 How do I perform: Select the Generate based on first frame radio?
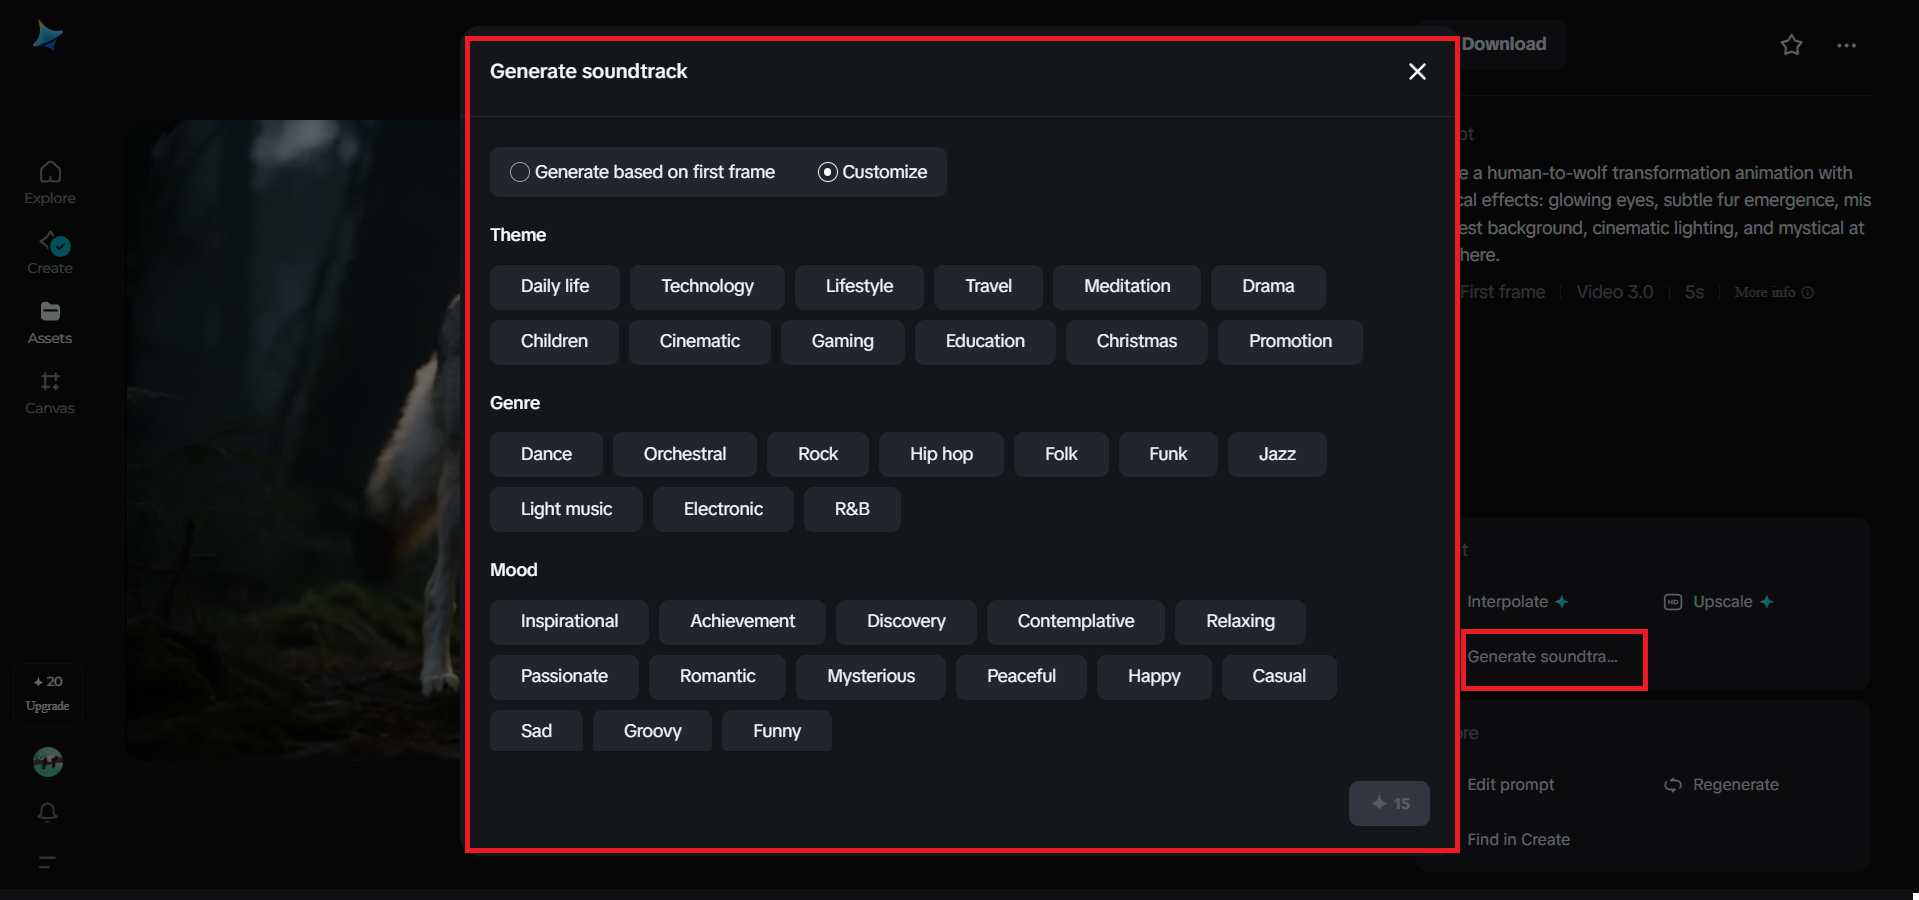[519, 172]
